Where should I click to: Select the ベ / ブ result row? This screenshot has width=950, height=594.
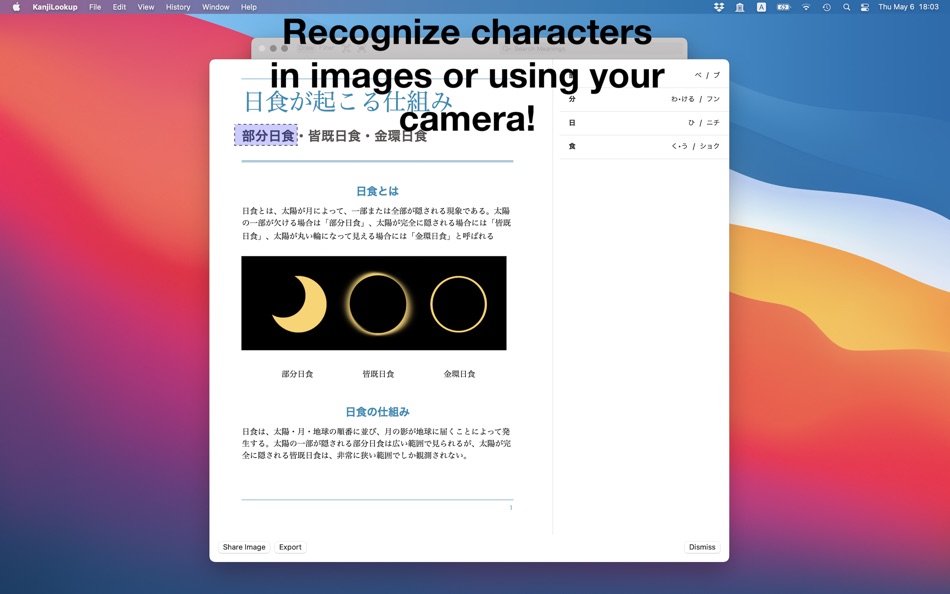pos(643,75)
